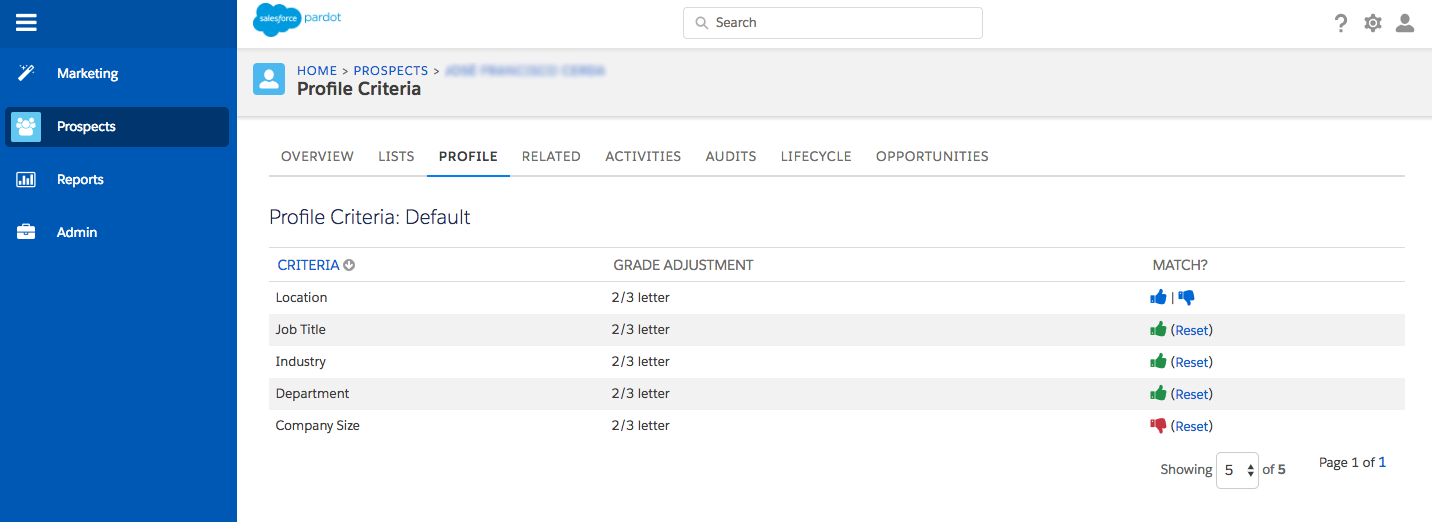Open the Showing rows-per-page dropdown
The height and width of the screenshot is (522, 1432).
coord(1237,469)
